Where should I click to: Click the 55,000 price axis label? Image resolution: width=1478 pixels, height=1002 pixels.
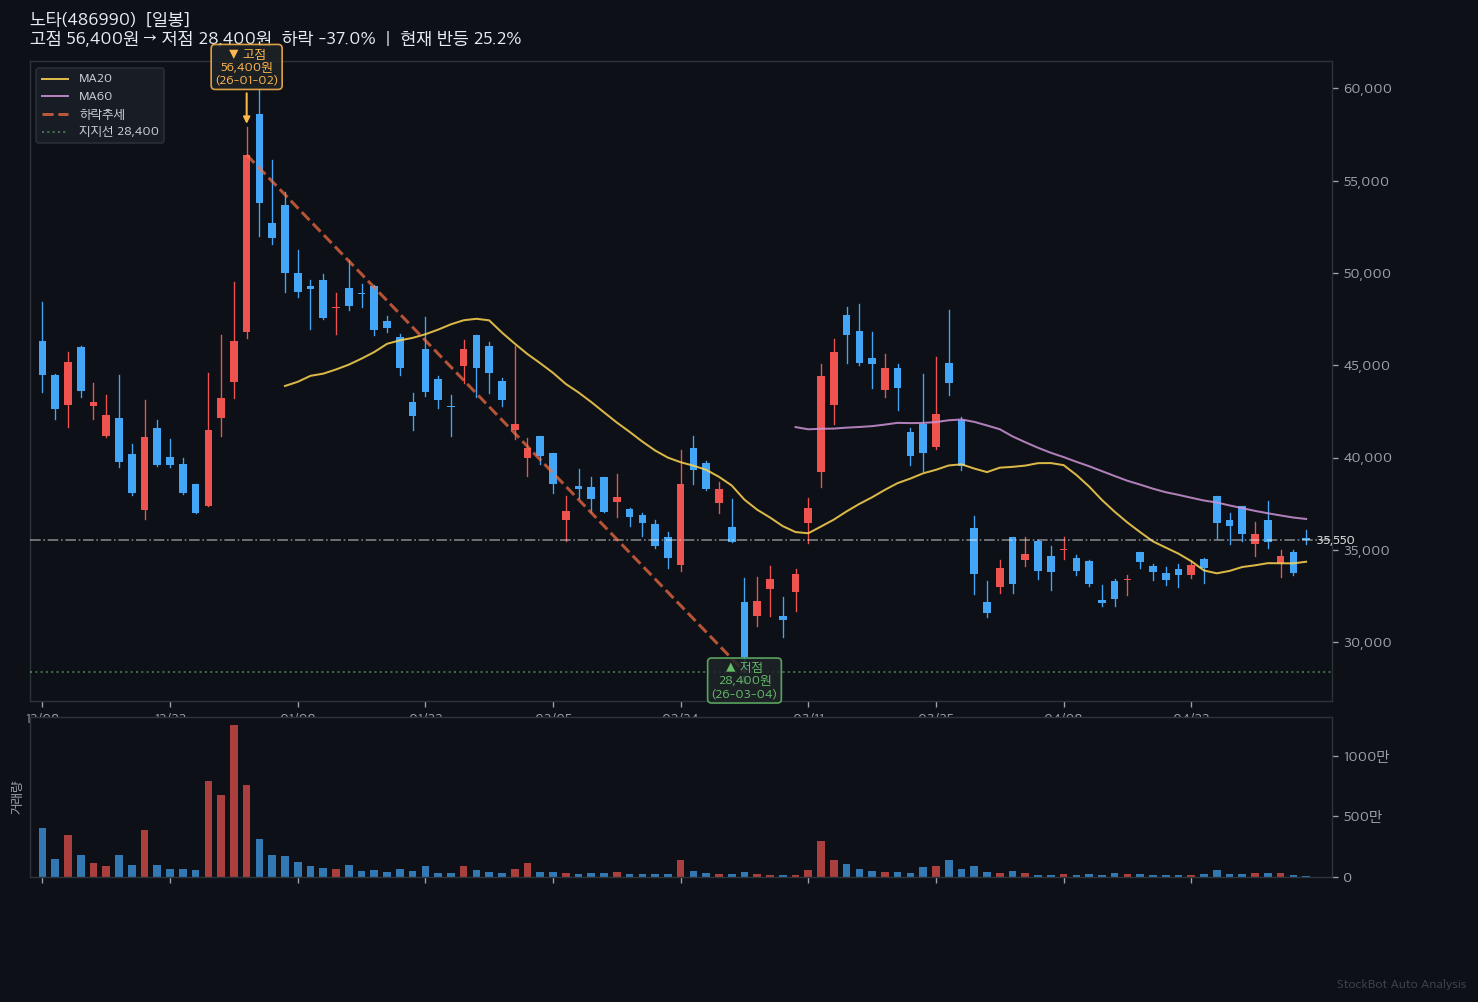[1367, 181]
